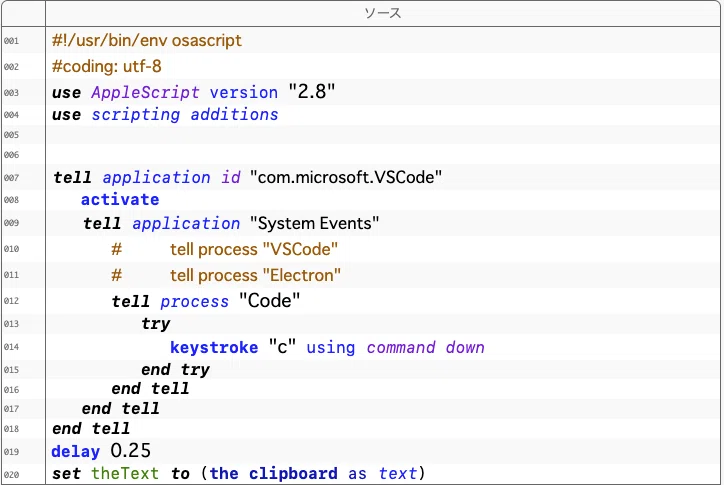This screenshot has height=485, width=724.
Task: Click line number 020
Action: tap(12, 474)
